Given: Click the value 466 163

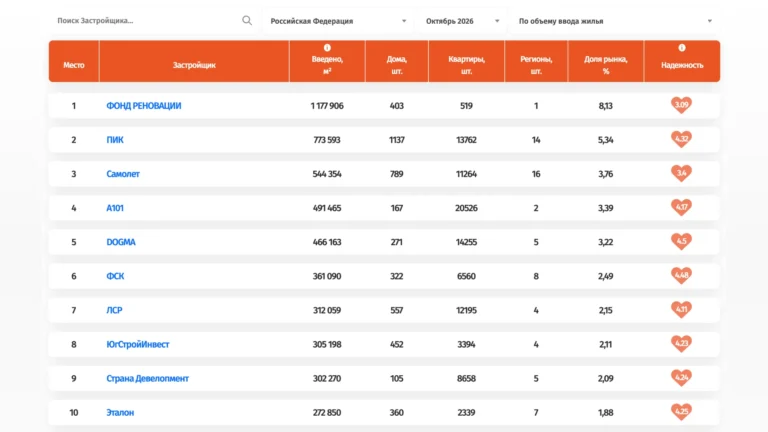Looking at the screenshot, I should [327, 242].
